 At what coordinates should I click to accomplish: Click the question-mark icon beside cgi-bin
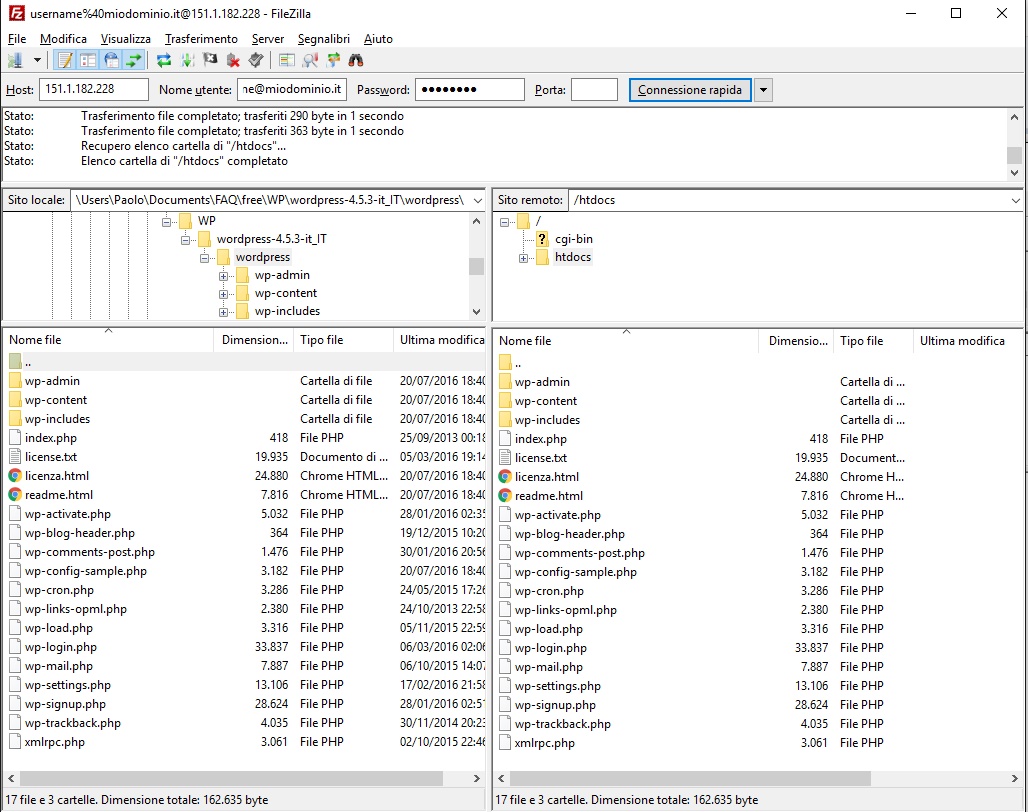(542, 239)
